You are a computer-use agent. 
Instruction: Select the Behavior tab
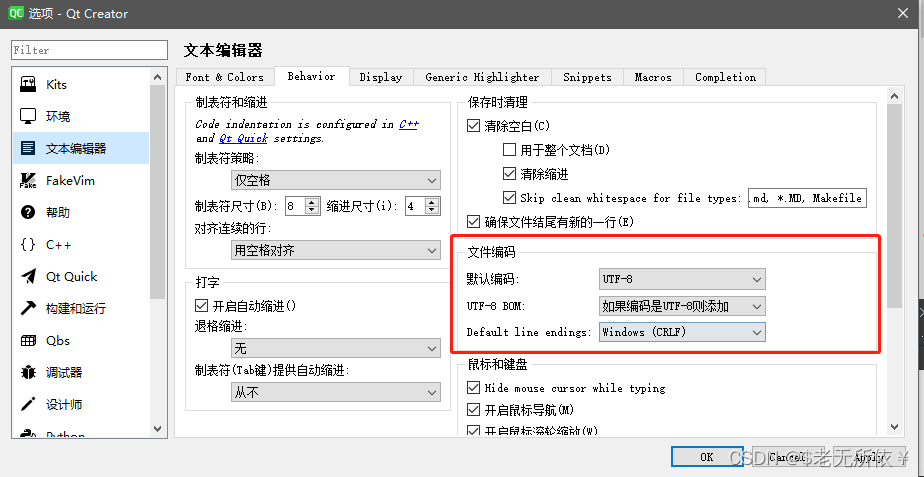(x=311, y=76)
